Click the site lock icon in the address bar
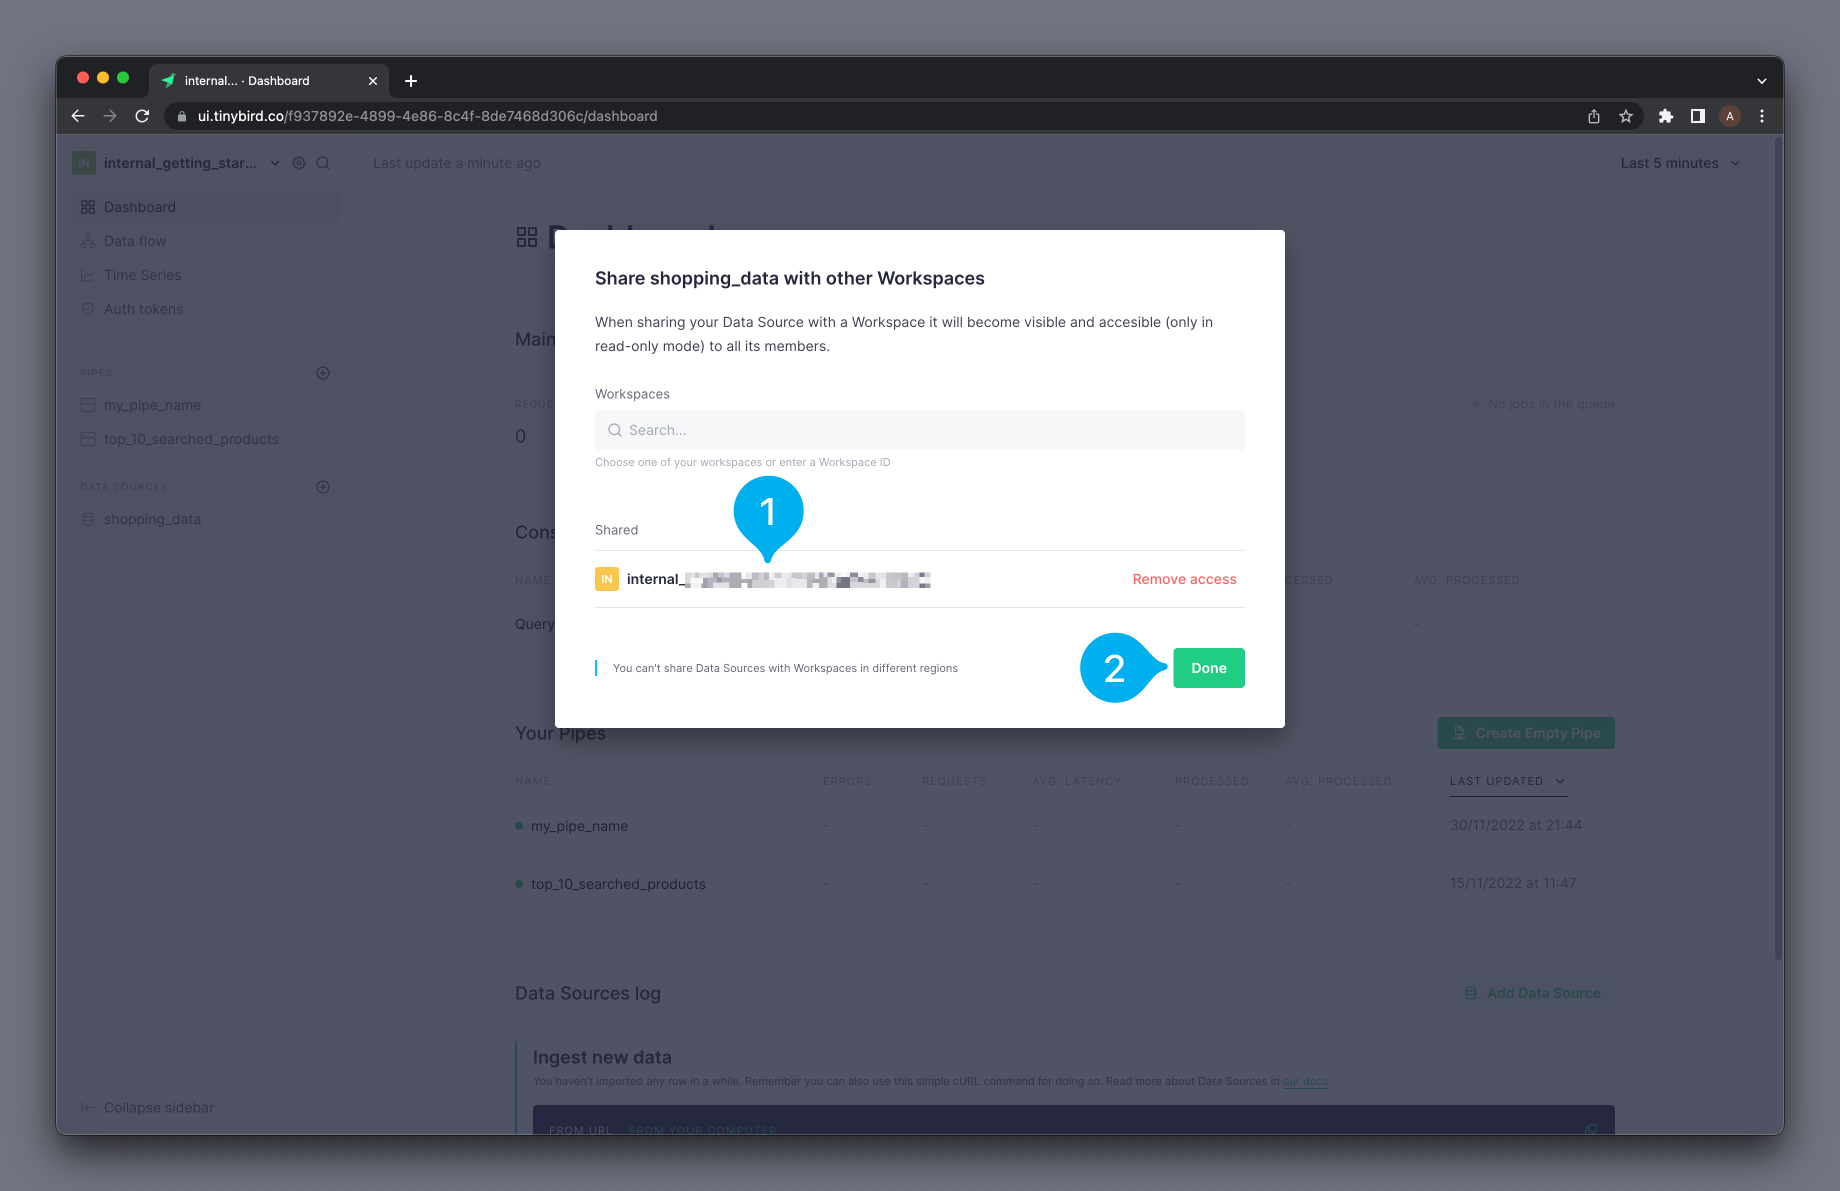The image size is (1840, 1191). click(x=182, y=116)
